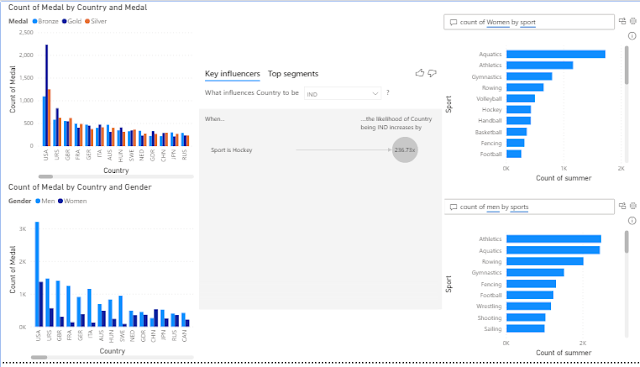
Task: Open the IND country dropdown
Action: click(342, 94)
